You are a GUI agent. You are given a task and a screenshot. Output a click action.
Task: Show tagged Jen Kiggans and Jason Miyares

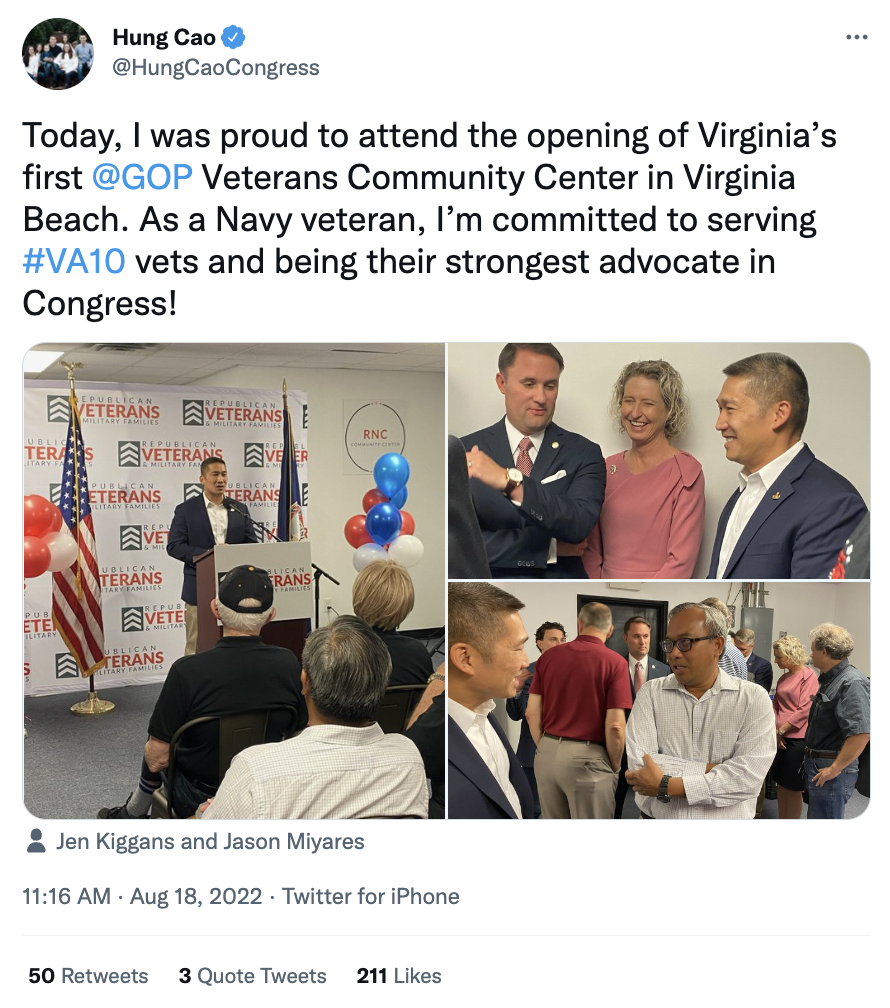click(x=210, y=842)
